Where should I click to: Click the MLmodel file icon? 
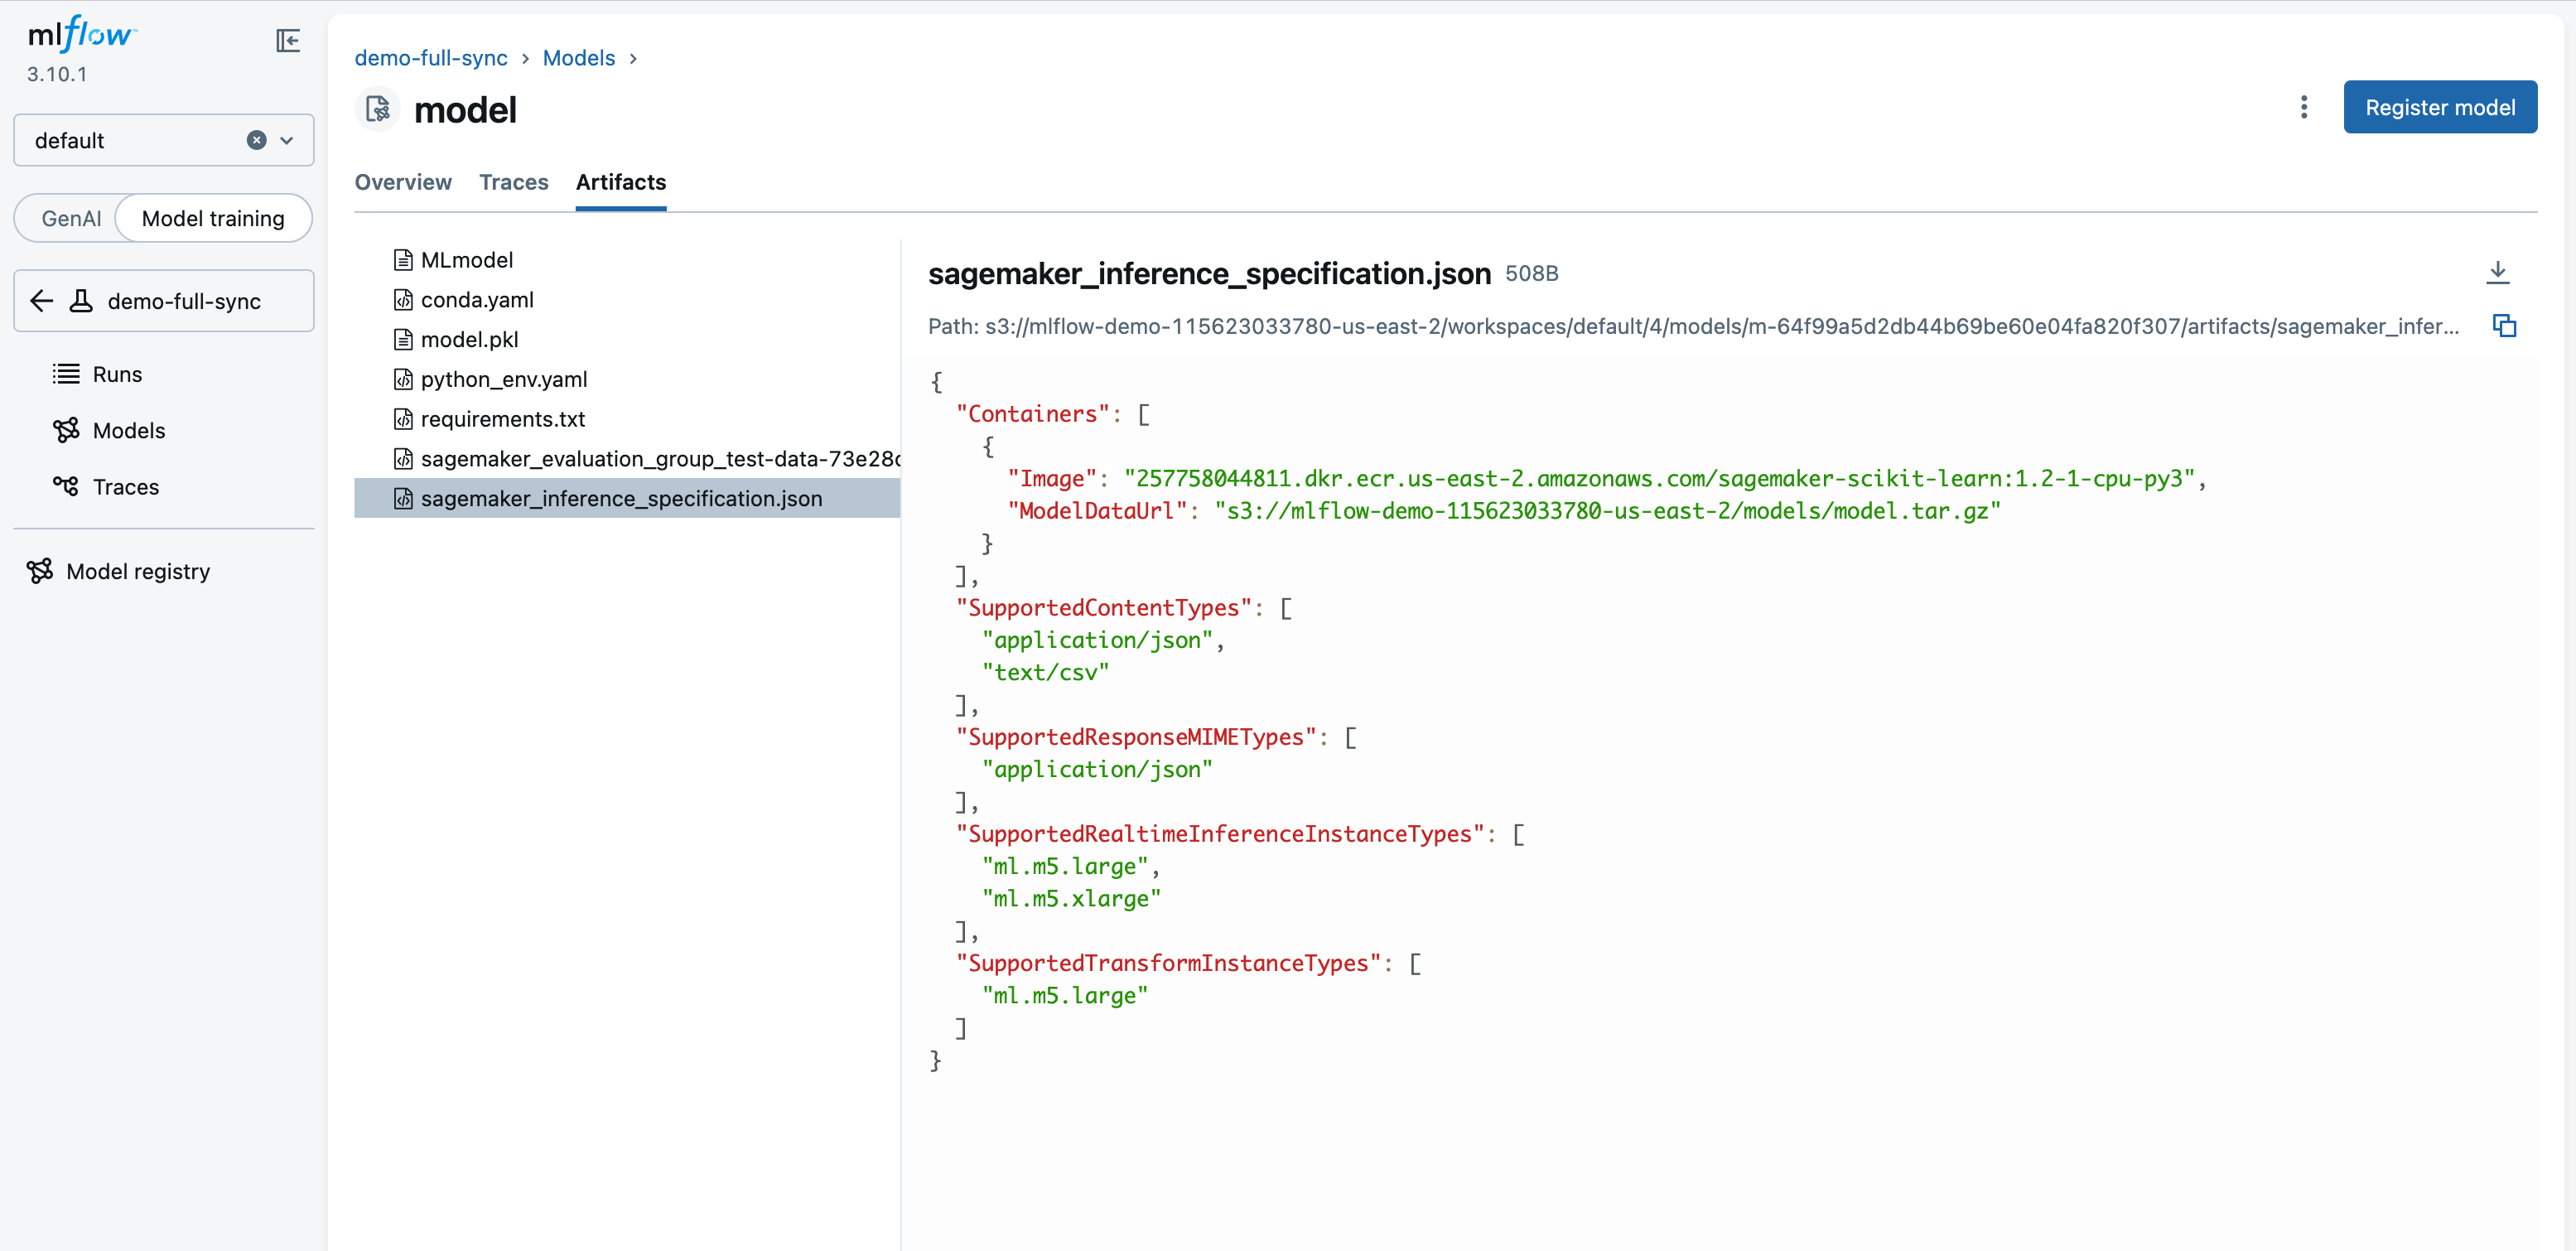point(403,260)
